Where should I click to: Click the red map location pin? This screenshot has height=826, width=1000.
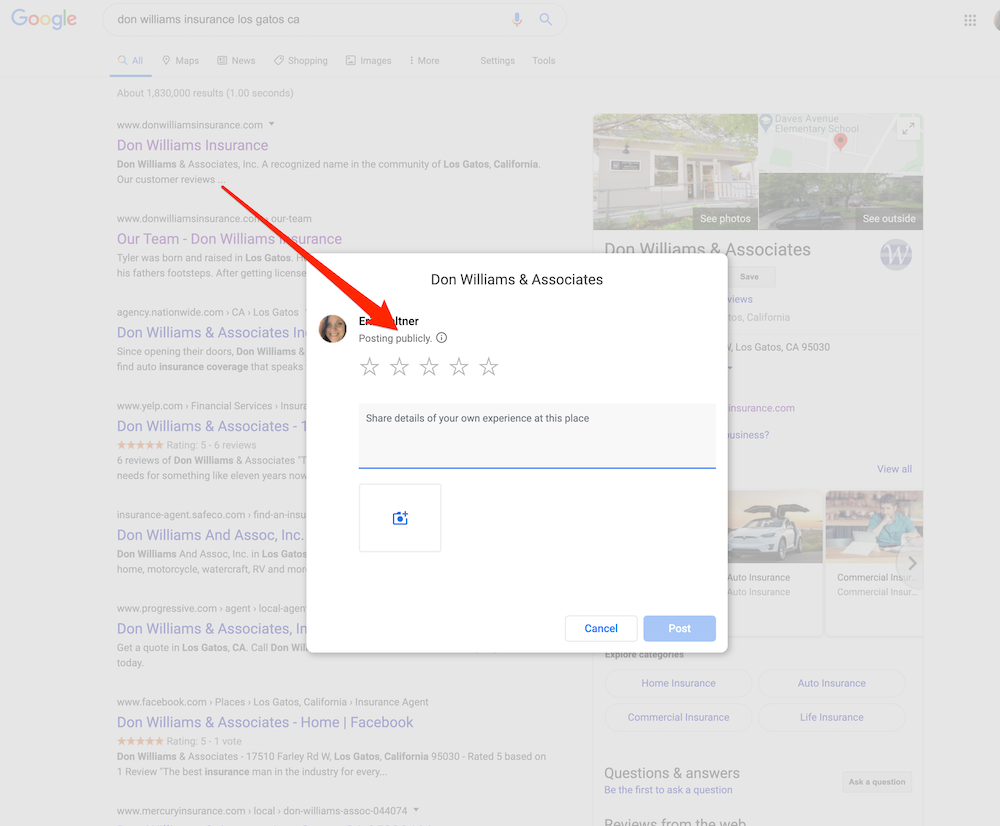pyautogui.click(x=841, y=142)
